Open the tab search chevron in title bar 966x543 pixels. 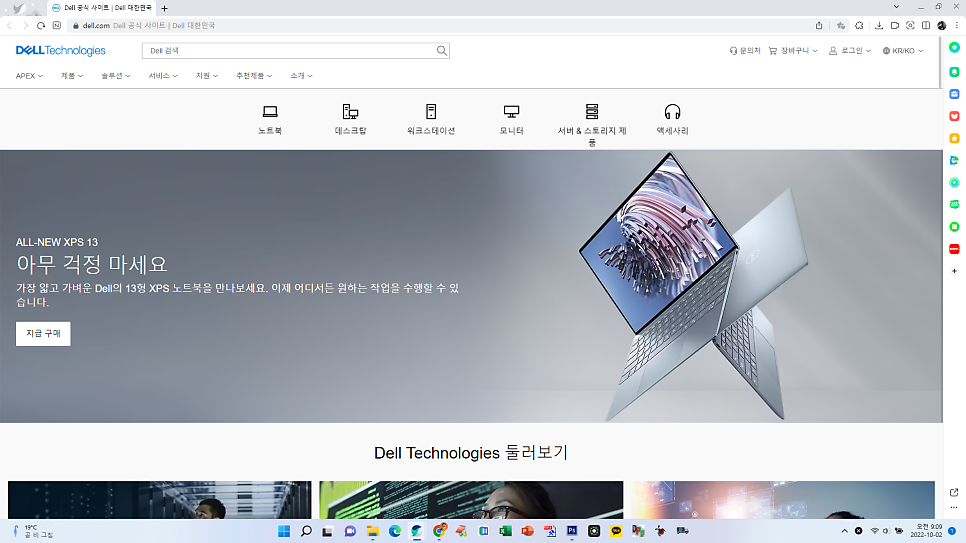(x=896, y=7)
